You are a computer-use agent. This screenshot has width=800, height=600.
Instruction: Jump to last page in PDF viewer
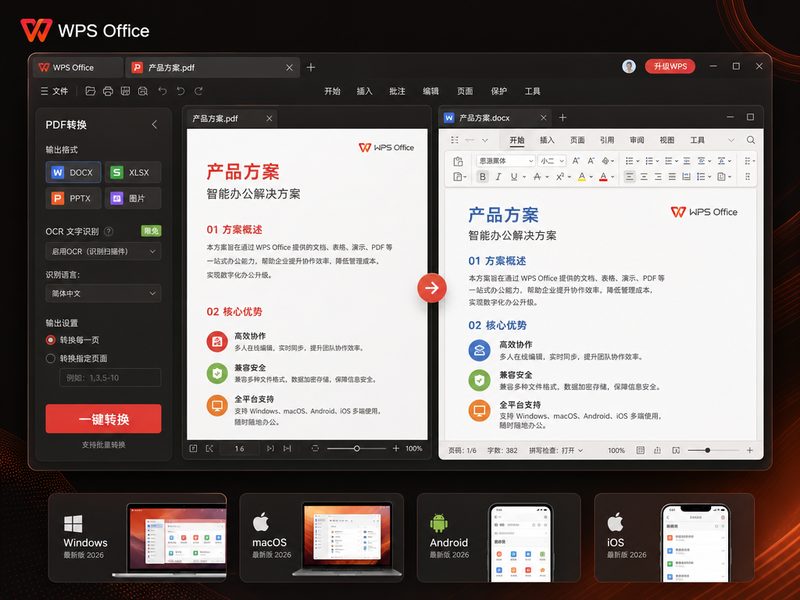(287, 448)
